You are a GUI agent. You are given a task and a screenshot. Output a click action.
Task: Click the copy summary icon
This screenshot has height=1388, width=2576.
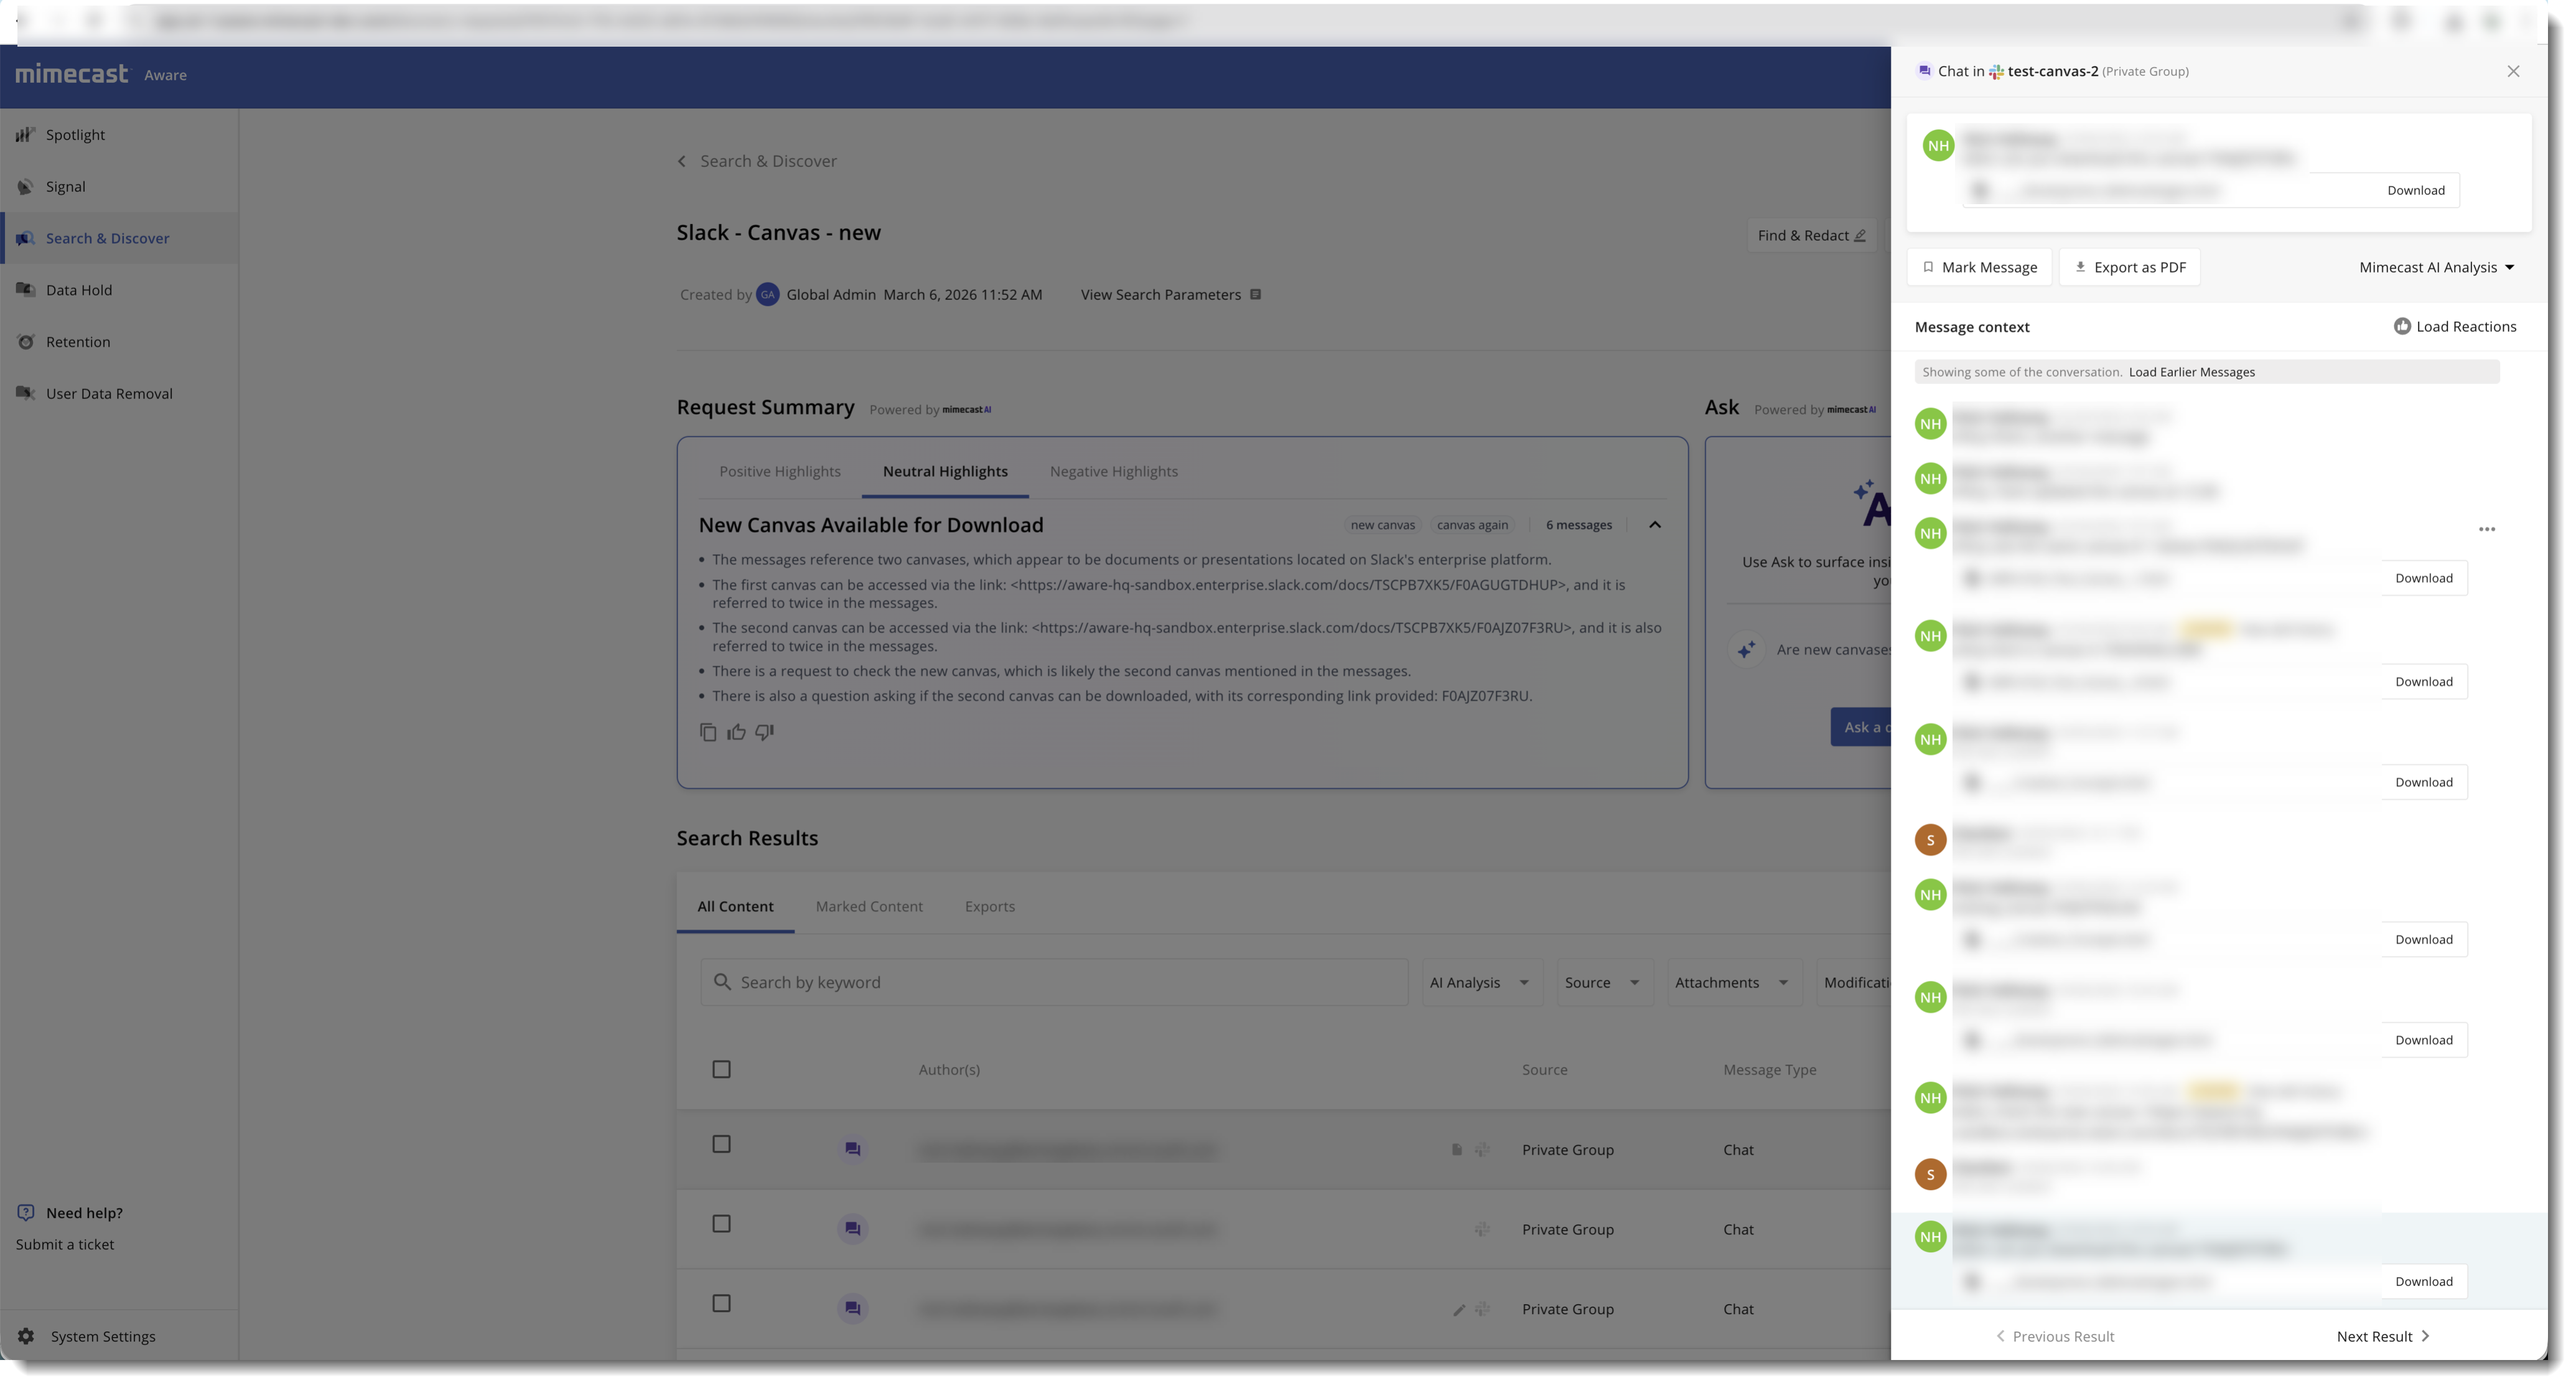[x=708, y=733]
